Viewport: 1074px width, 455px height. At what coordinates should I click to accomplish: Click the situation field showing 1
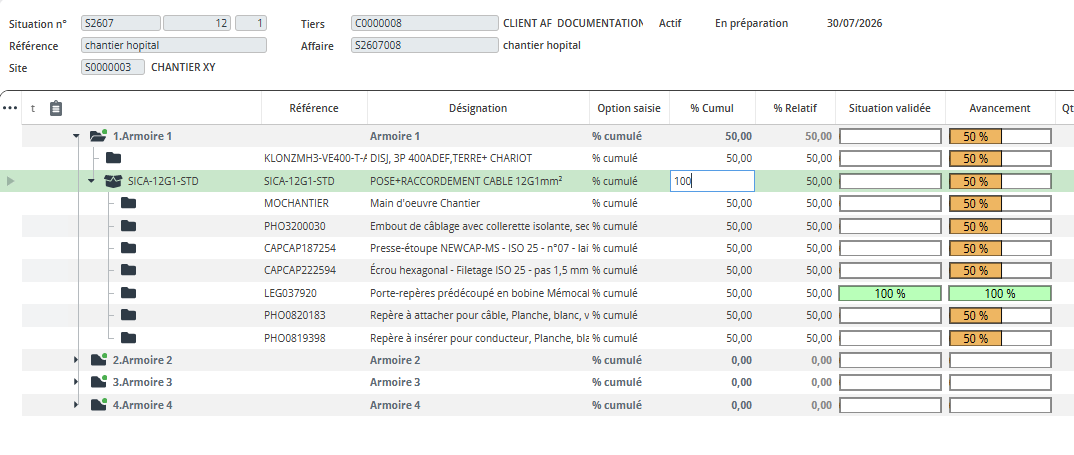(251, 23)
